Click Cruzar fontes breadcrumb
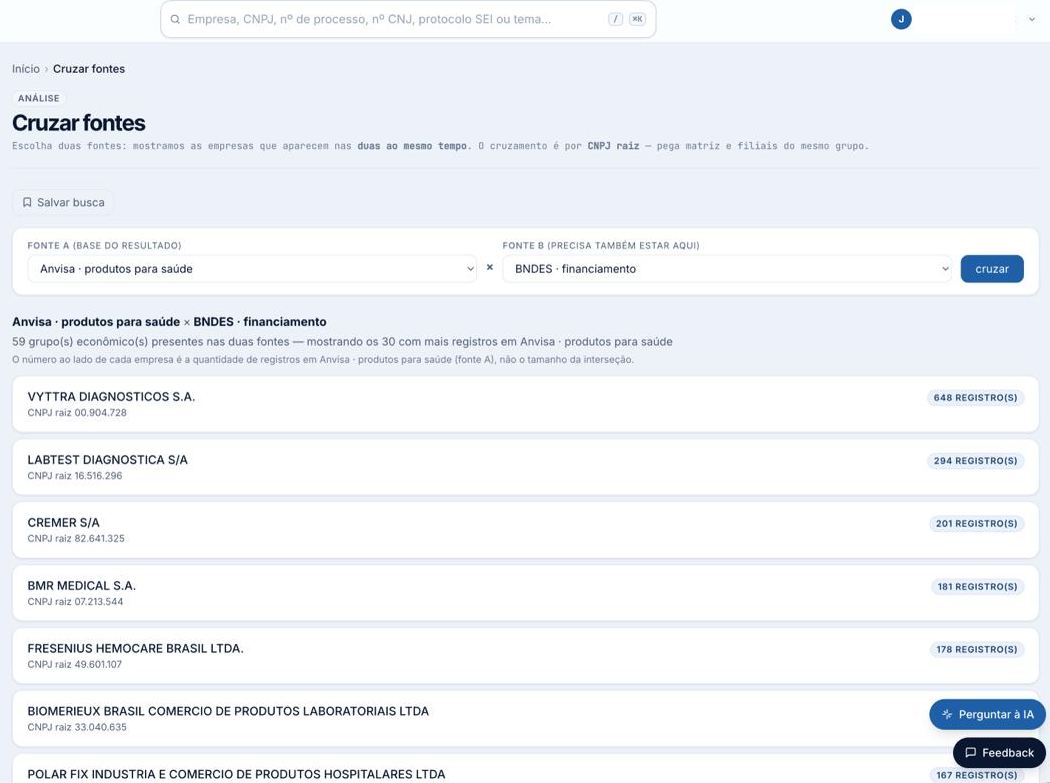This screenshot has height=783, width=1050. click(89, 69)
